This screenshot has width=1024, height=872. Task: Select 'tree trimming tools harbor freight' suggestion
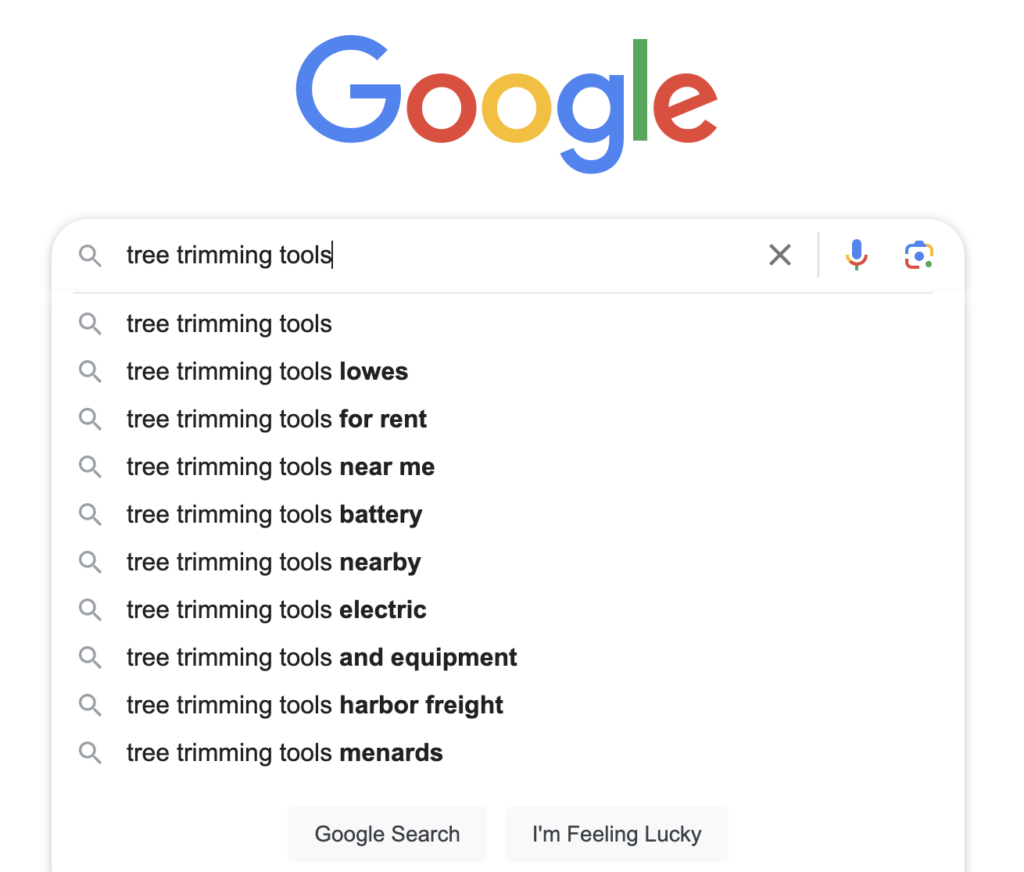(315, 705)
